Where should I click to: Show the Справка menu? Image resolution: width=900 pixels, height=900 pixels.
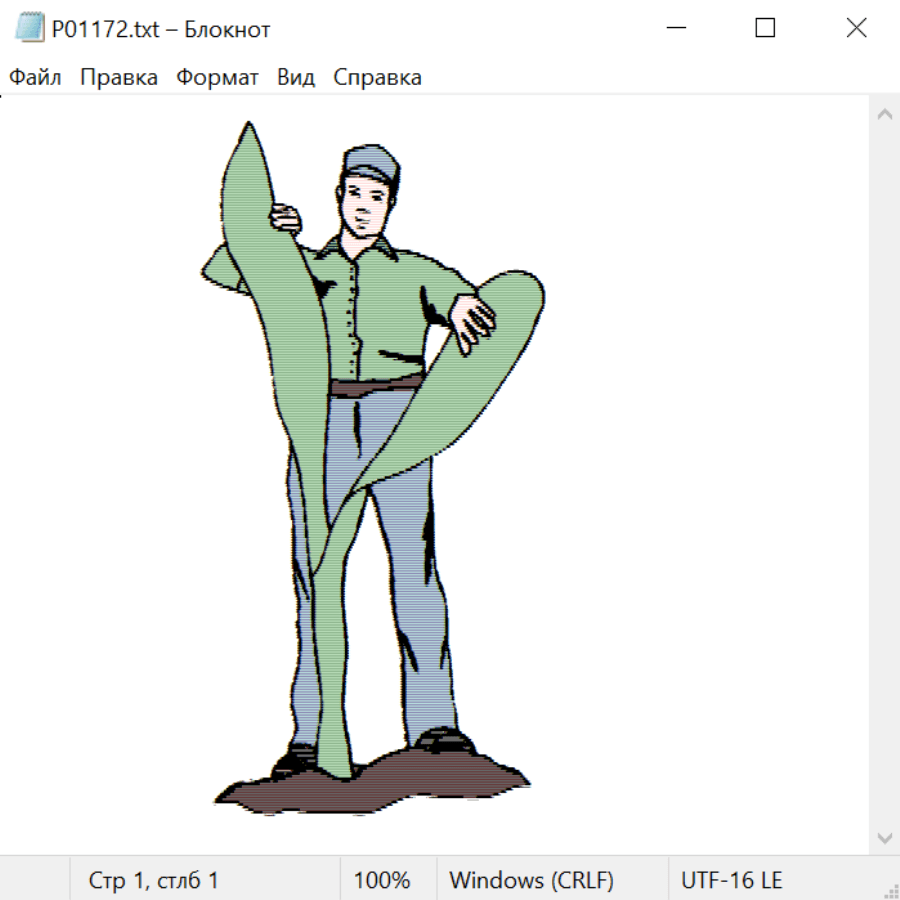point(377,78)
